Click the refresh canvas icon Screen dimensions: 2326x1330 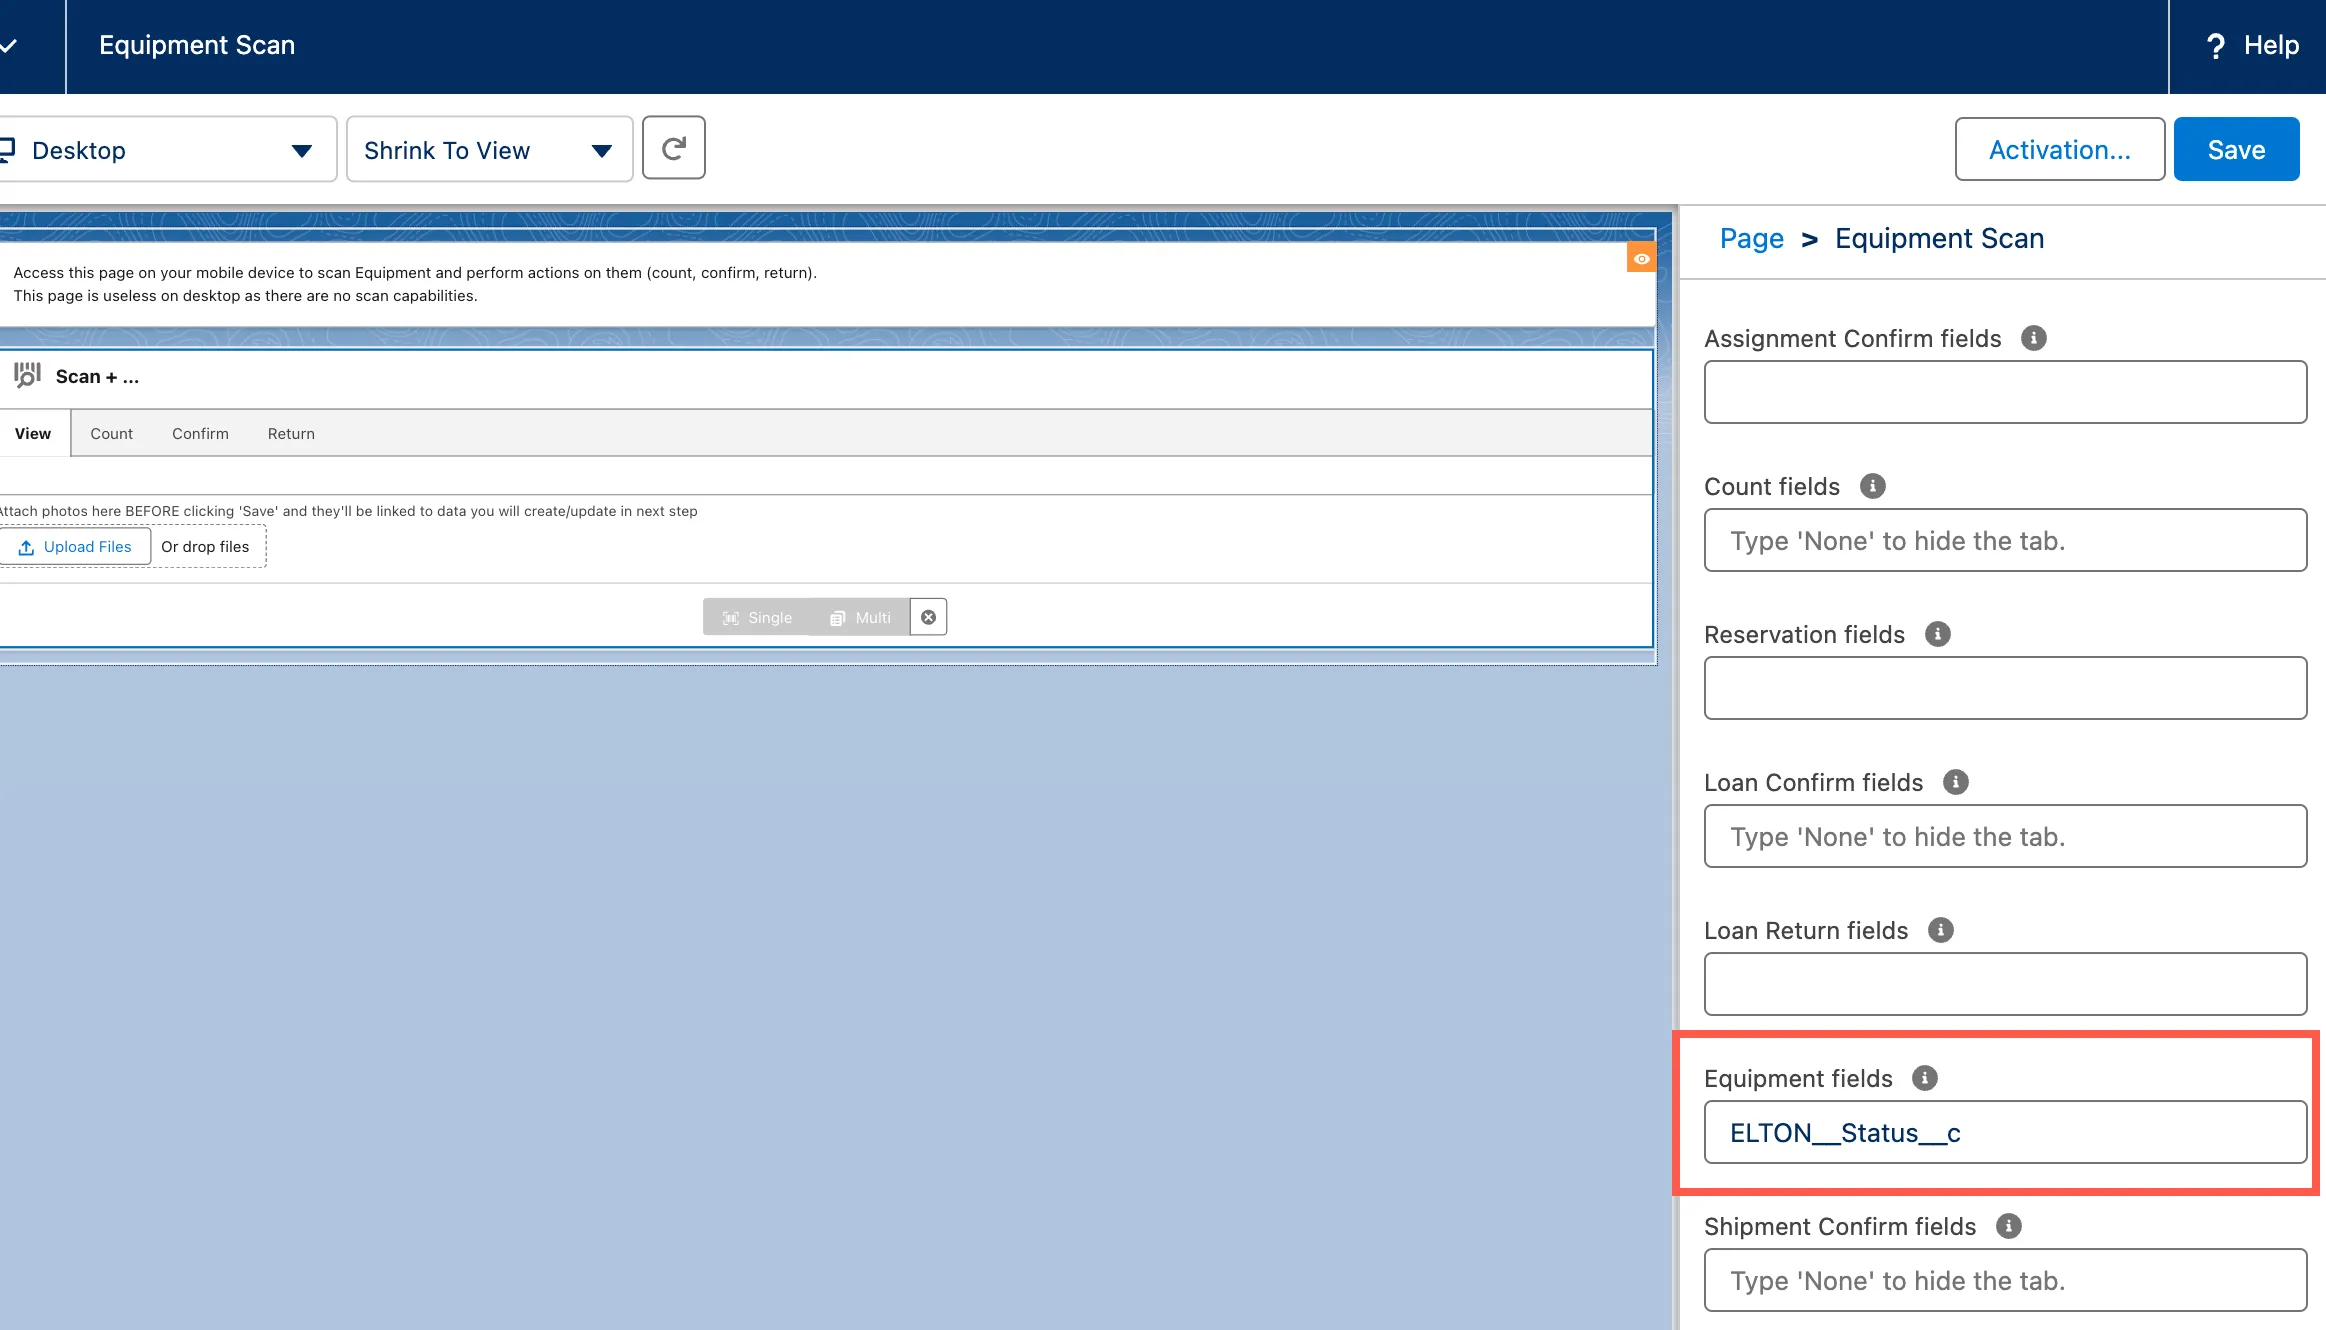673,148
